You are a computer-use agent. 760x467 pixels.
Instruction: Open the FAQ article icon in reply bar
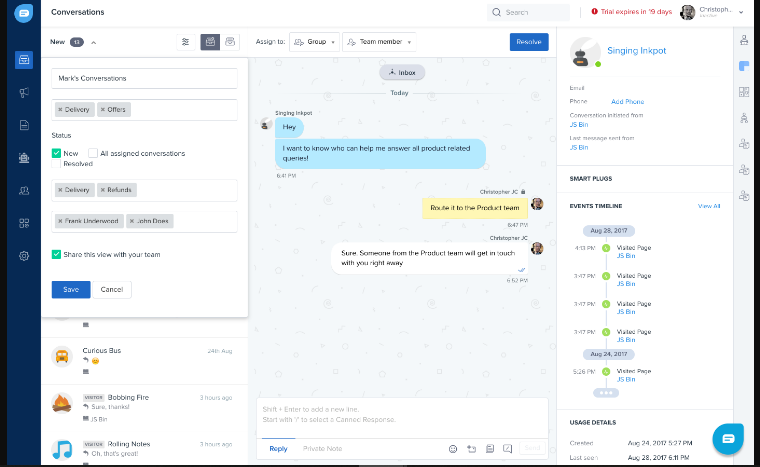click(x=490, y=449)
